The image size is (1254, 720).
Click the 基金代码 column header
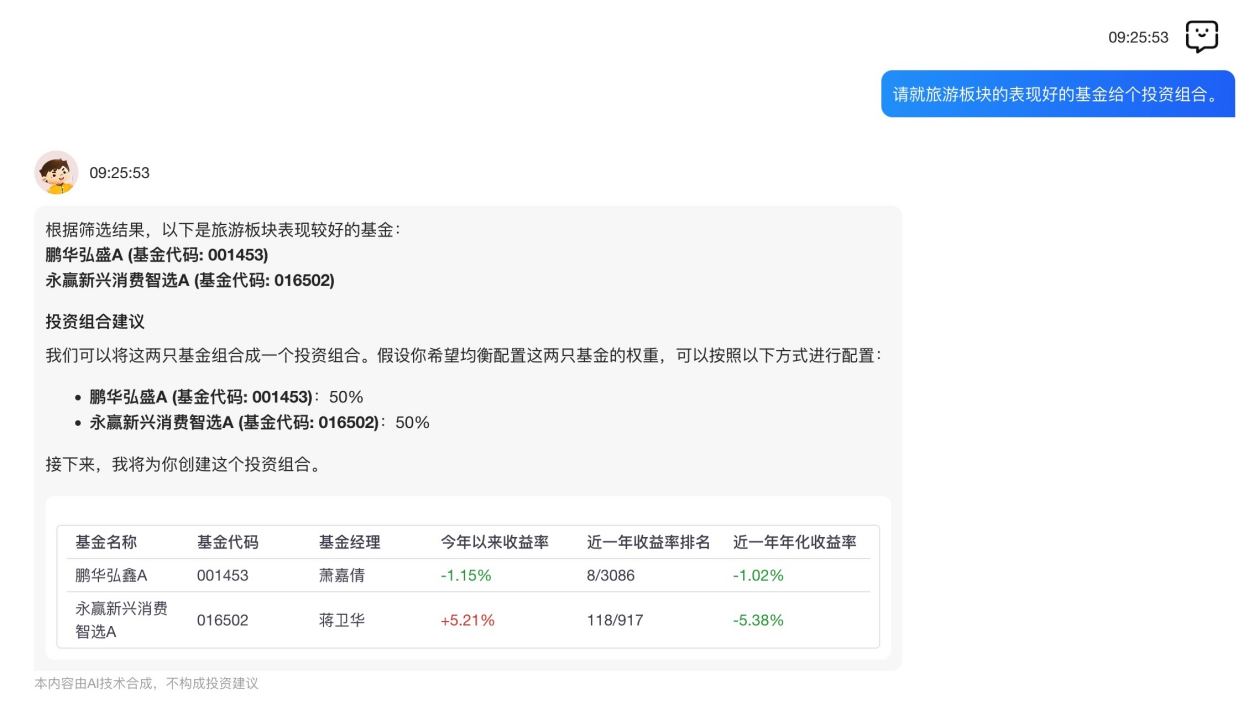click(x=228, y=542)
